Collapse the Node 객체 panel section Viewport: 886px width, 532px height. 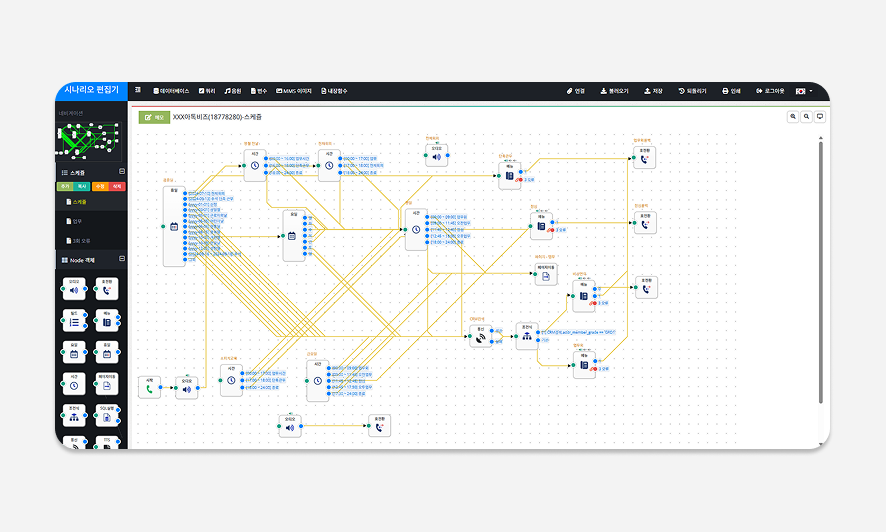pyautogui.click(x=122, y=259)
